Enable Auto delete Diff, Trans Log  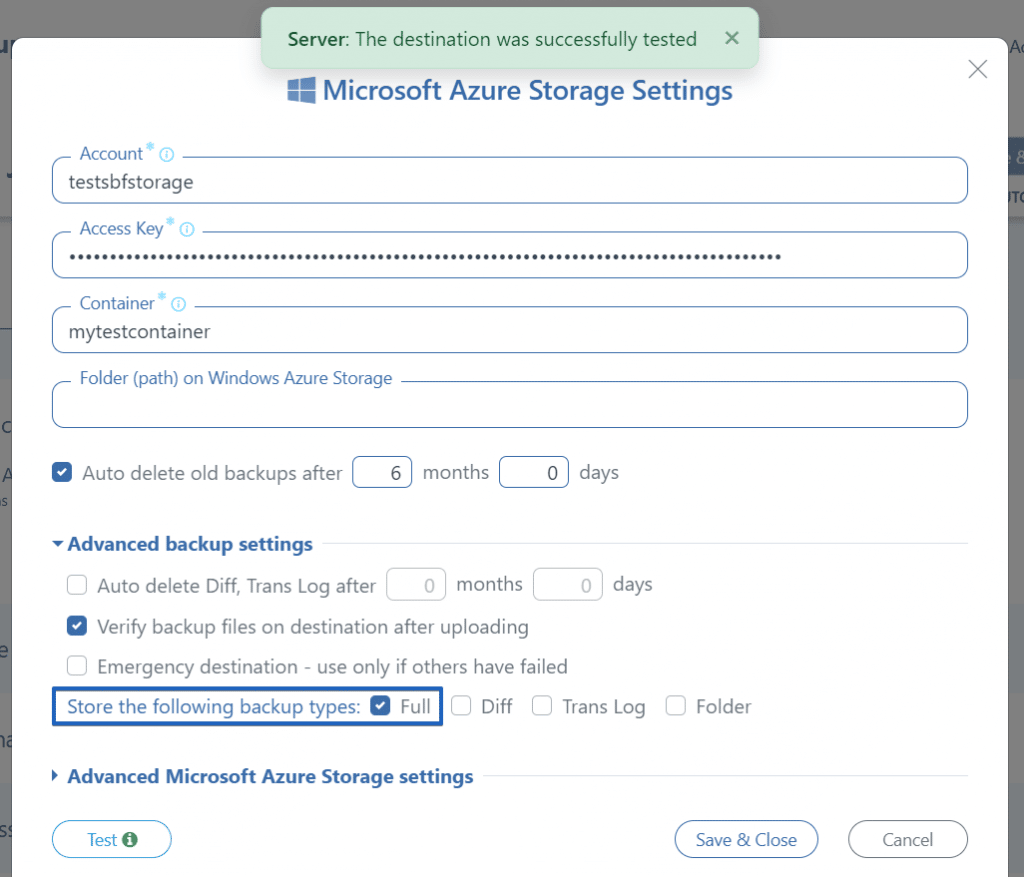tap(77, 585)
